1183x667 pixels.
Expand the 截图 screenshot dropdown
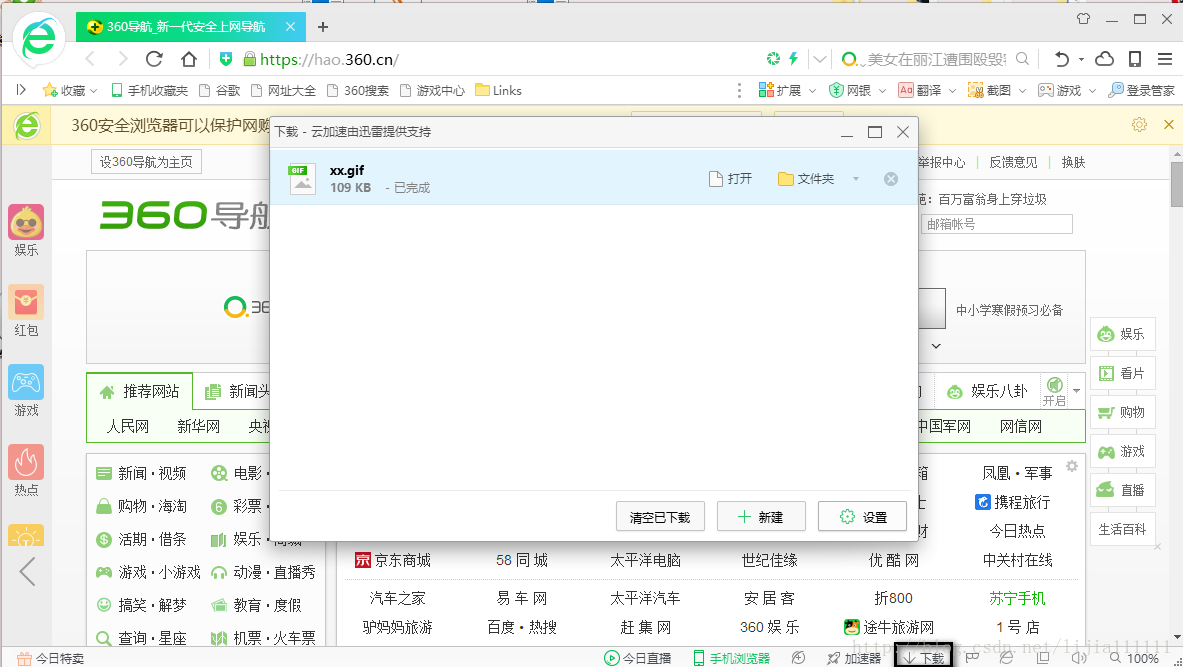point(1022,91)
